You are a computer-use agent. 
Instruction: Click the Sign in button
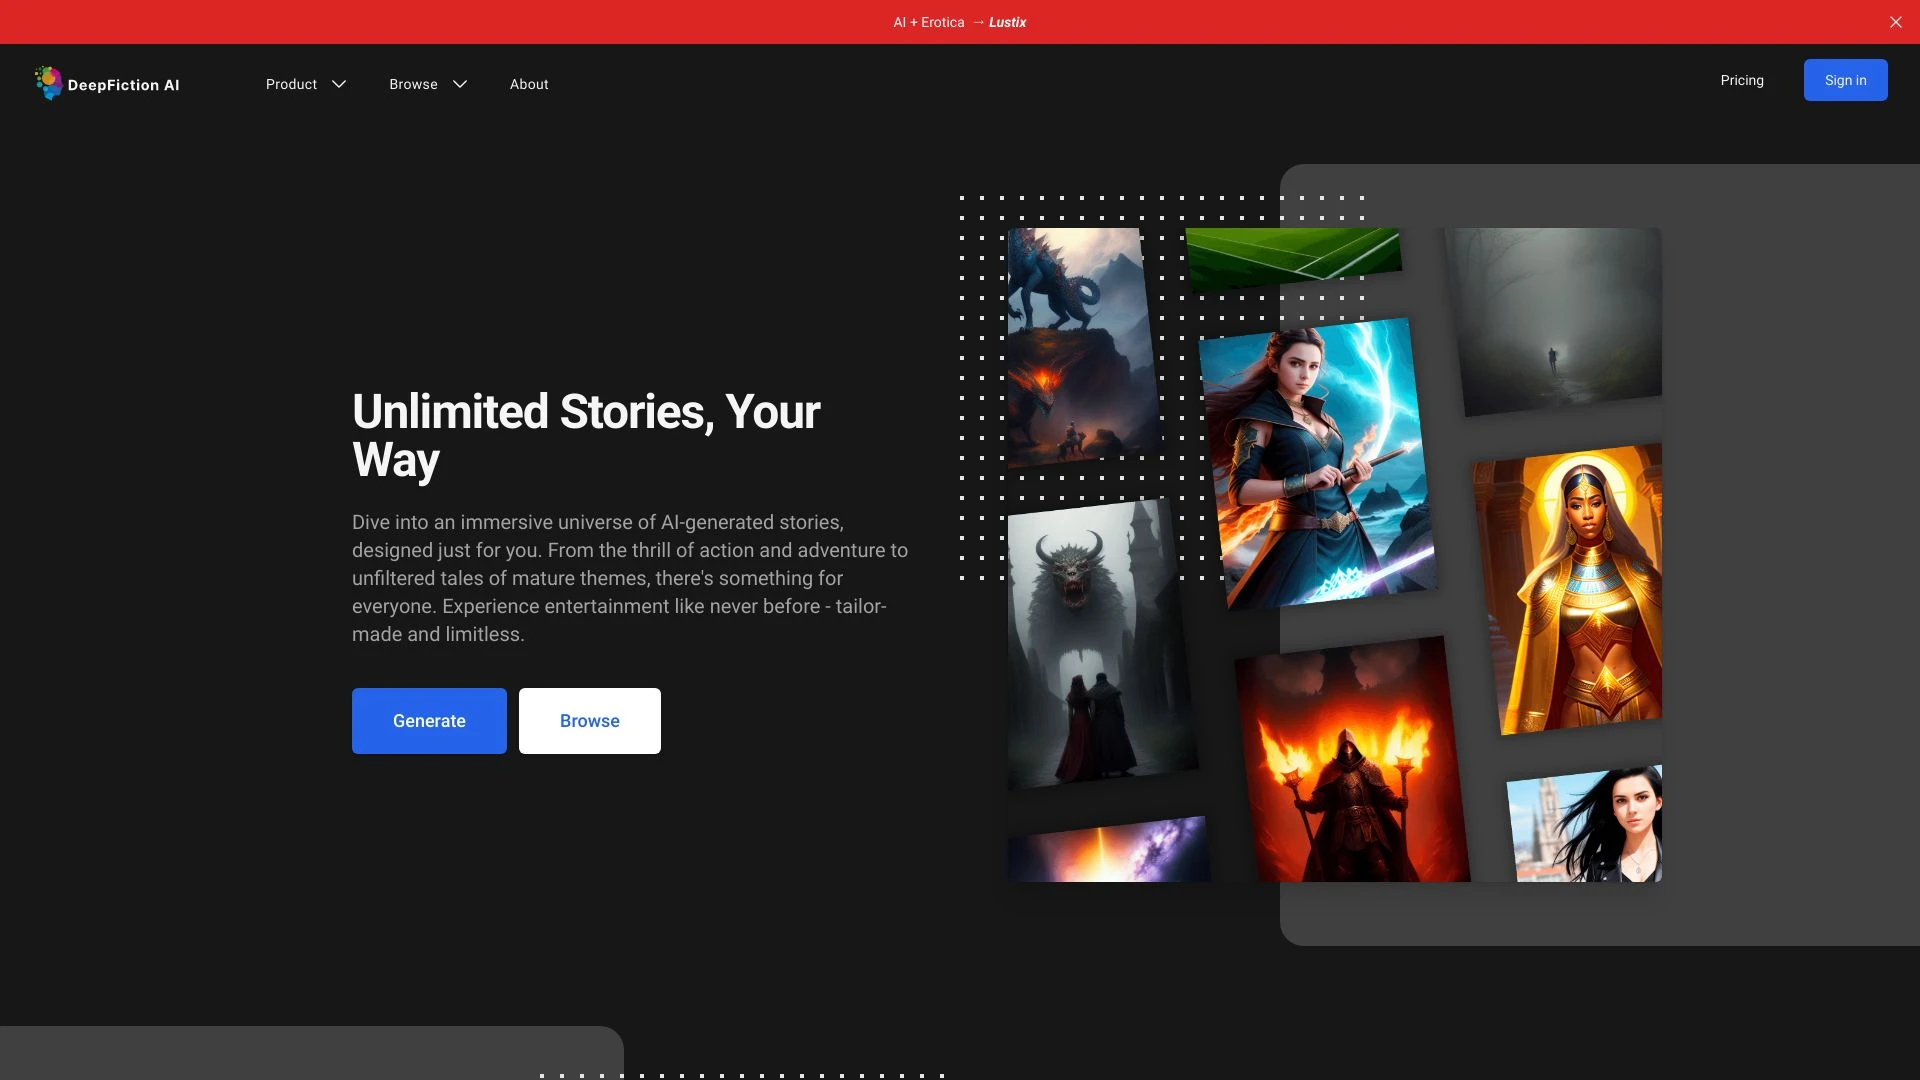[1845, 79]
